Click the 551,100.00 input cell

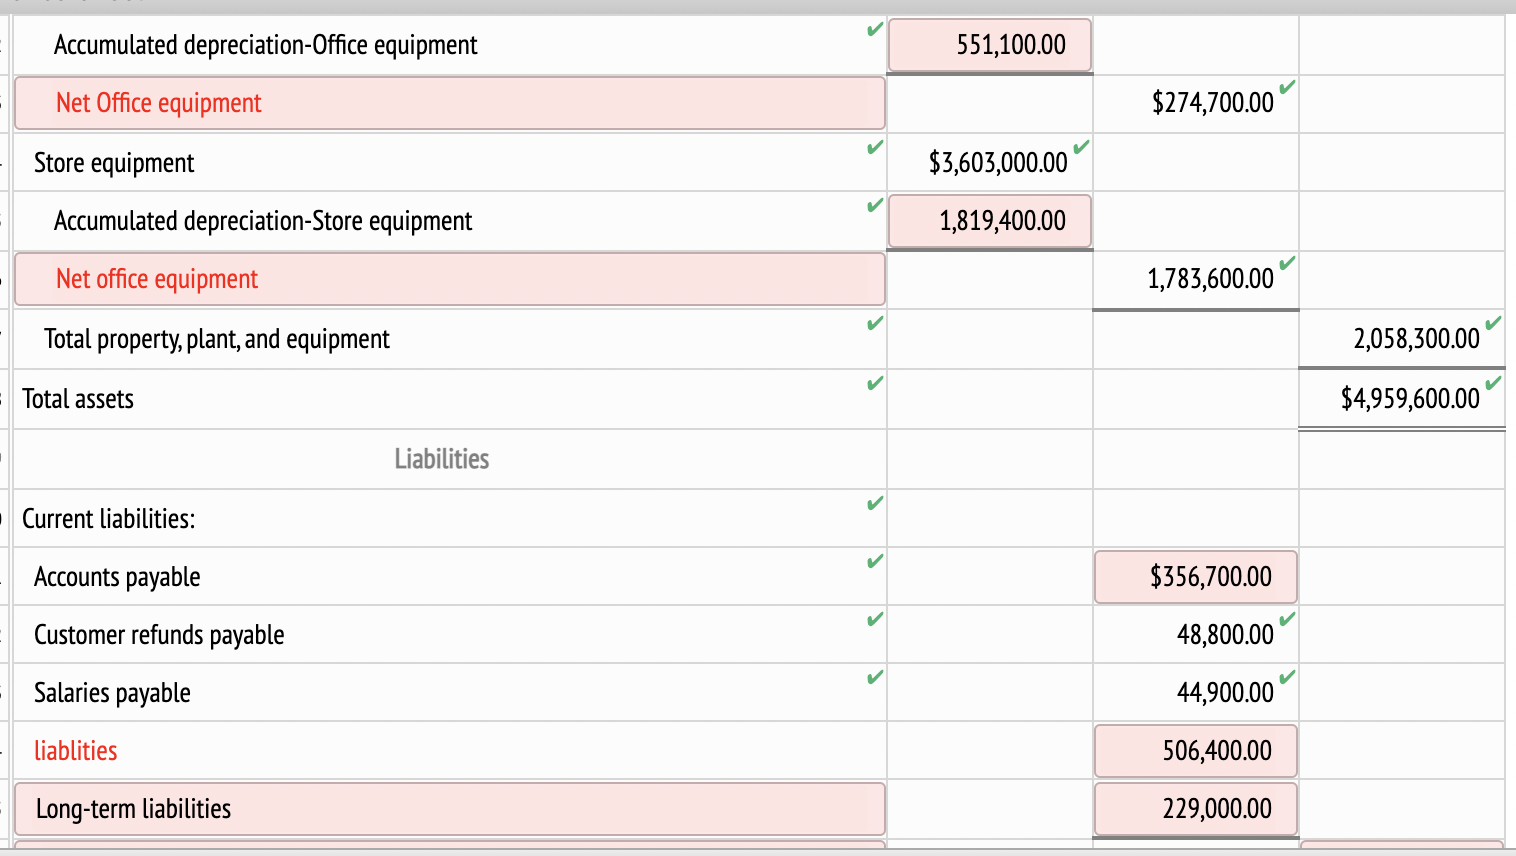pyautogui.click(x=989, y=45)
